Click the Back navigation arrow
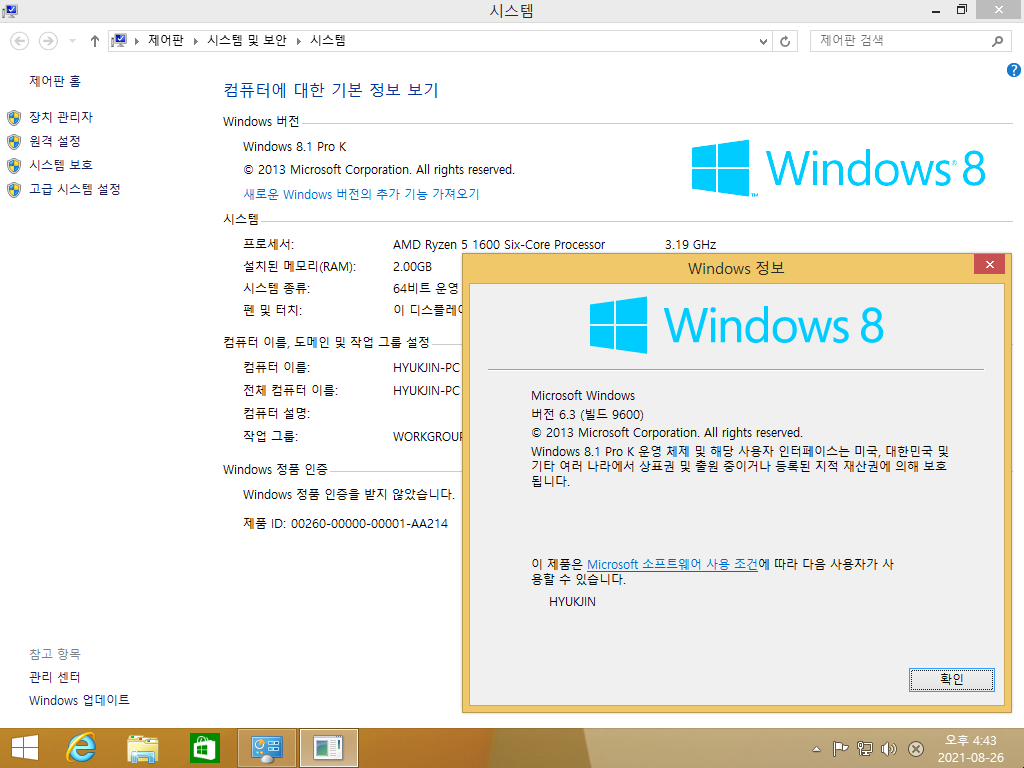 (20, 41)
